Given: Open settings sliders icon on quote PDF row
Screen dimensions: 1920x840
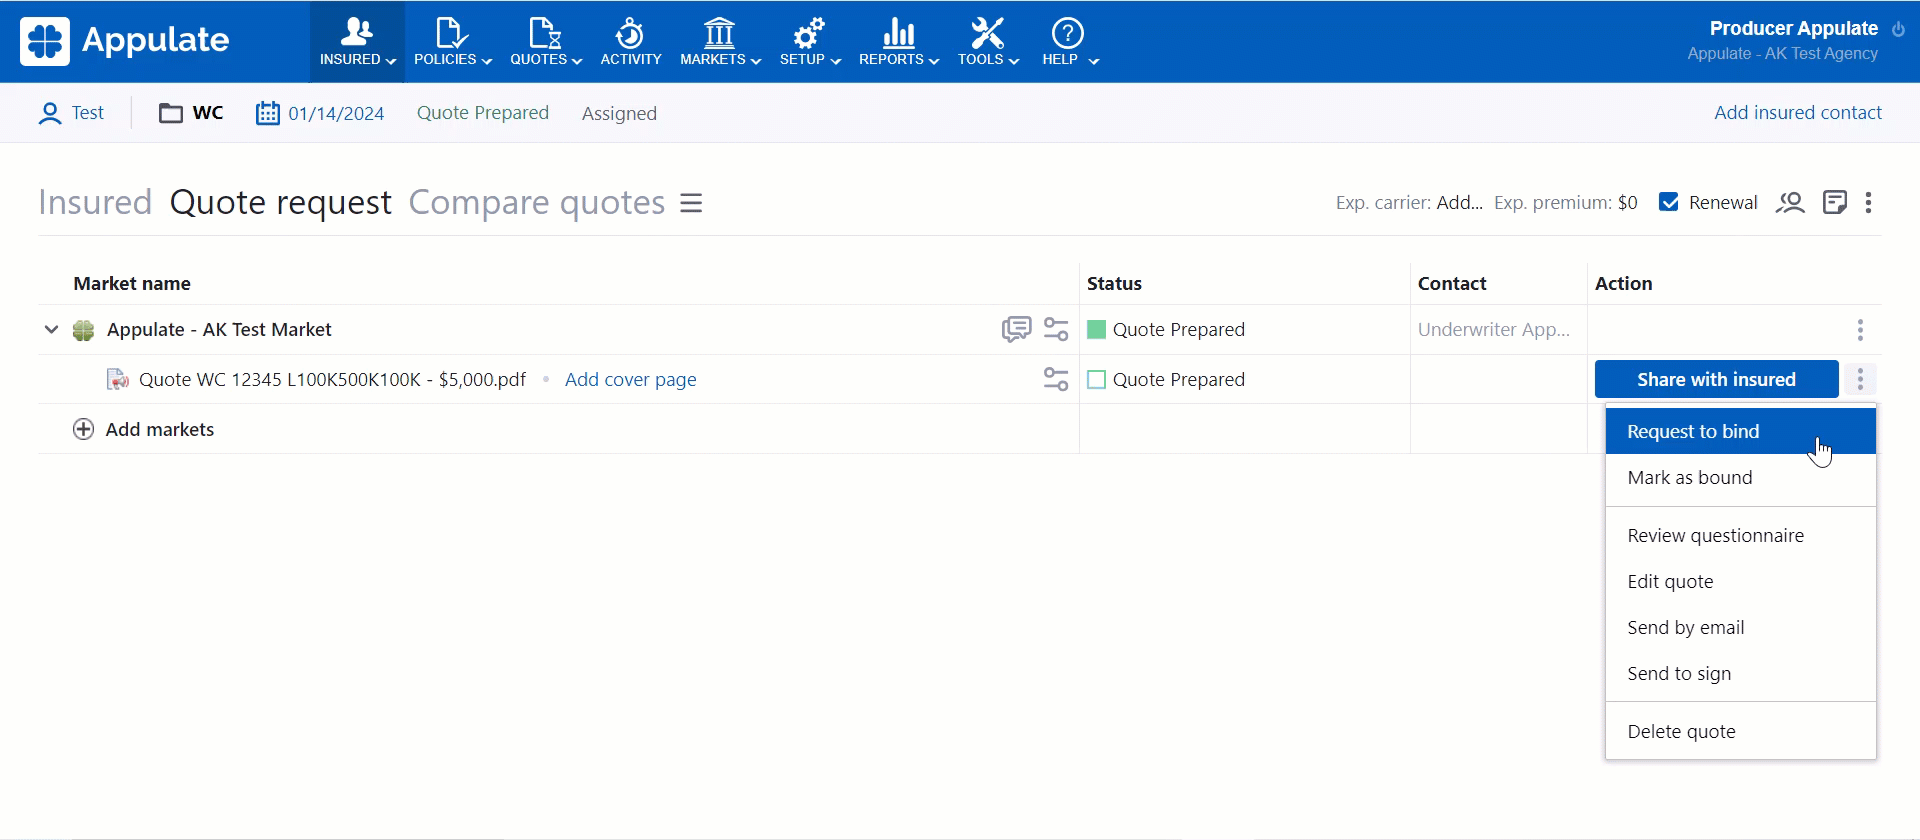Looking at the screenshot, I should click(1056, 379).
